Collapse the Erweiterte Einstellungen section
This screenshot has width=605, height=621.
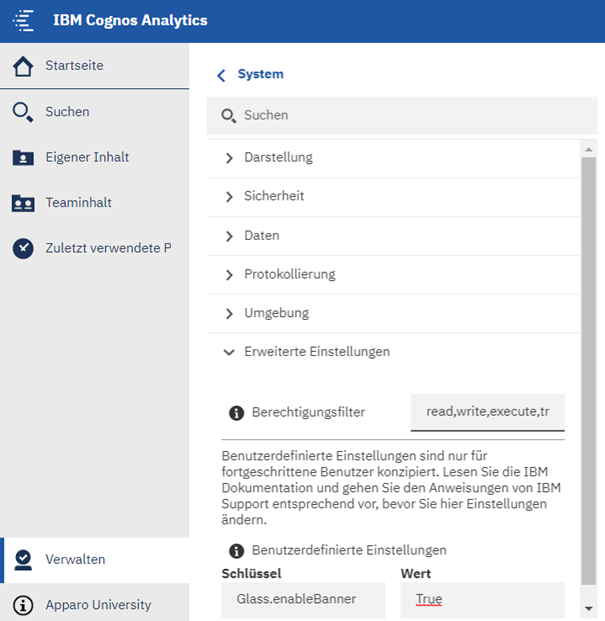tap(230, 352)
